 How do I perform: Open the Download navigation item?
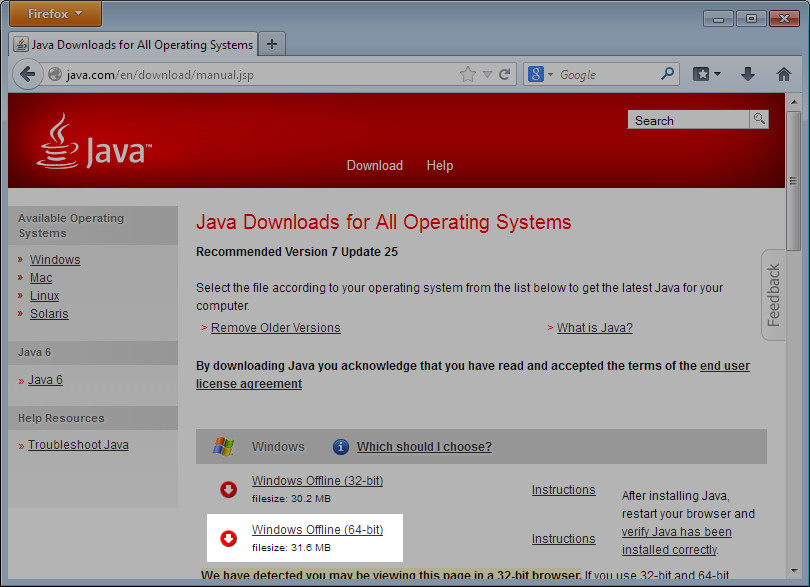pos(375,165)
